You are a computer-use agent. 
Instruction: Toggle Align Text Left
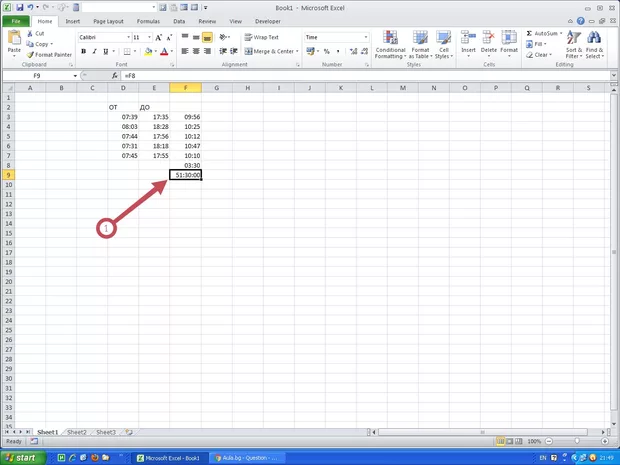(x=185, y=51)
